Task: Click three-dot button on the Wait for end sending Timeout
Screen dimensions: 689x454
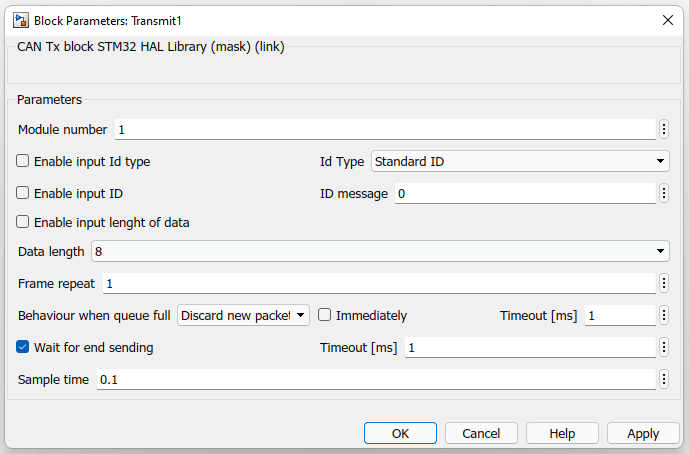Action: pos(664,348)
